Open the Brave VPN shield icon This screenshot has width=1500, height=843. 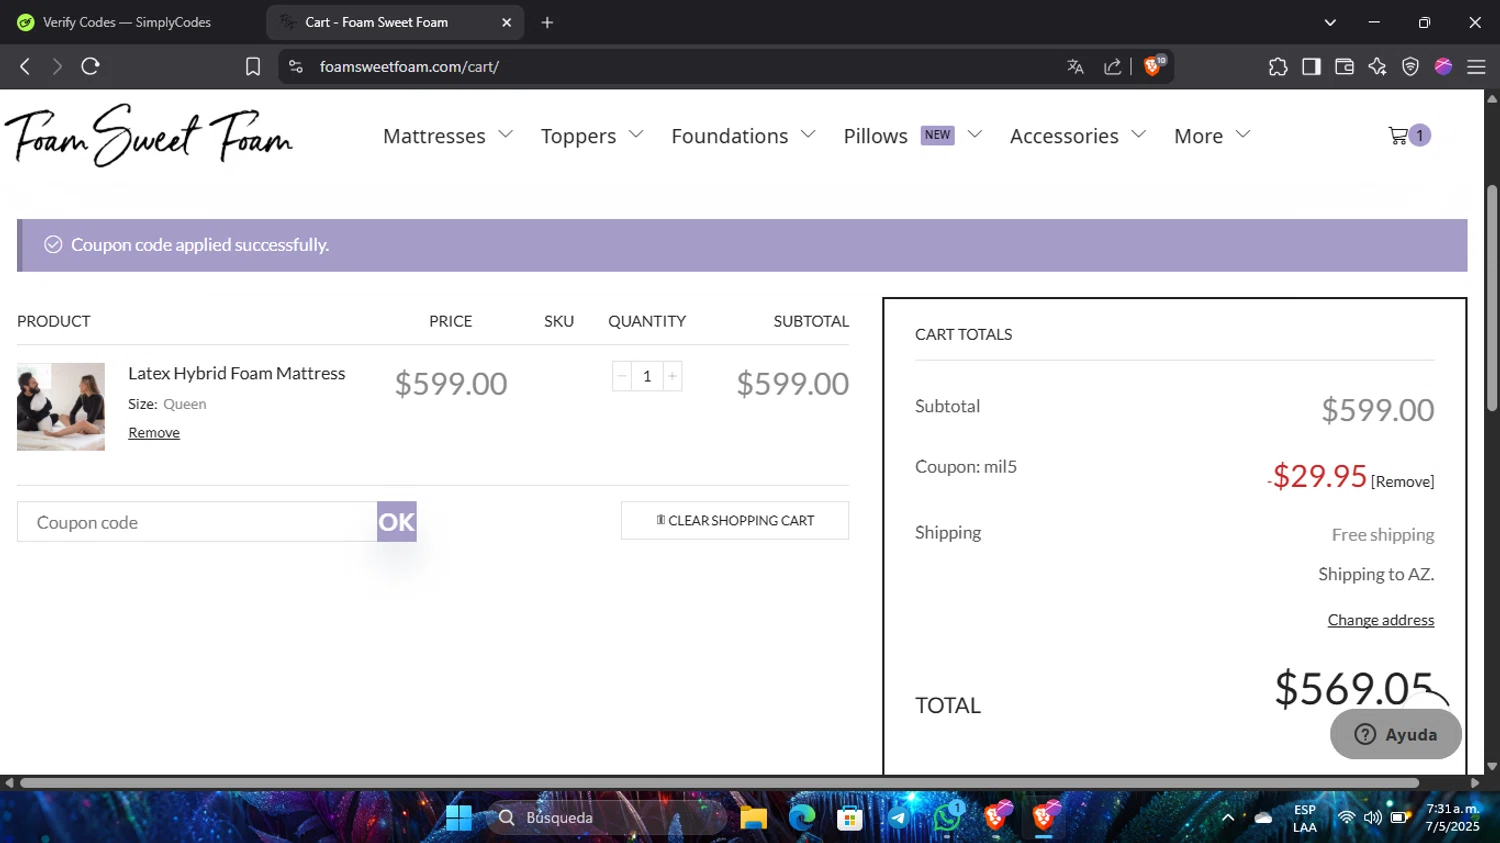point(1410,67)
